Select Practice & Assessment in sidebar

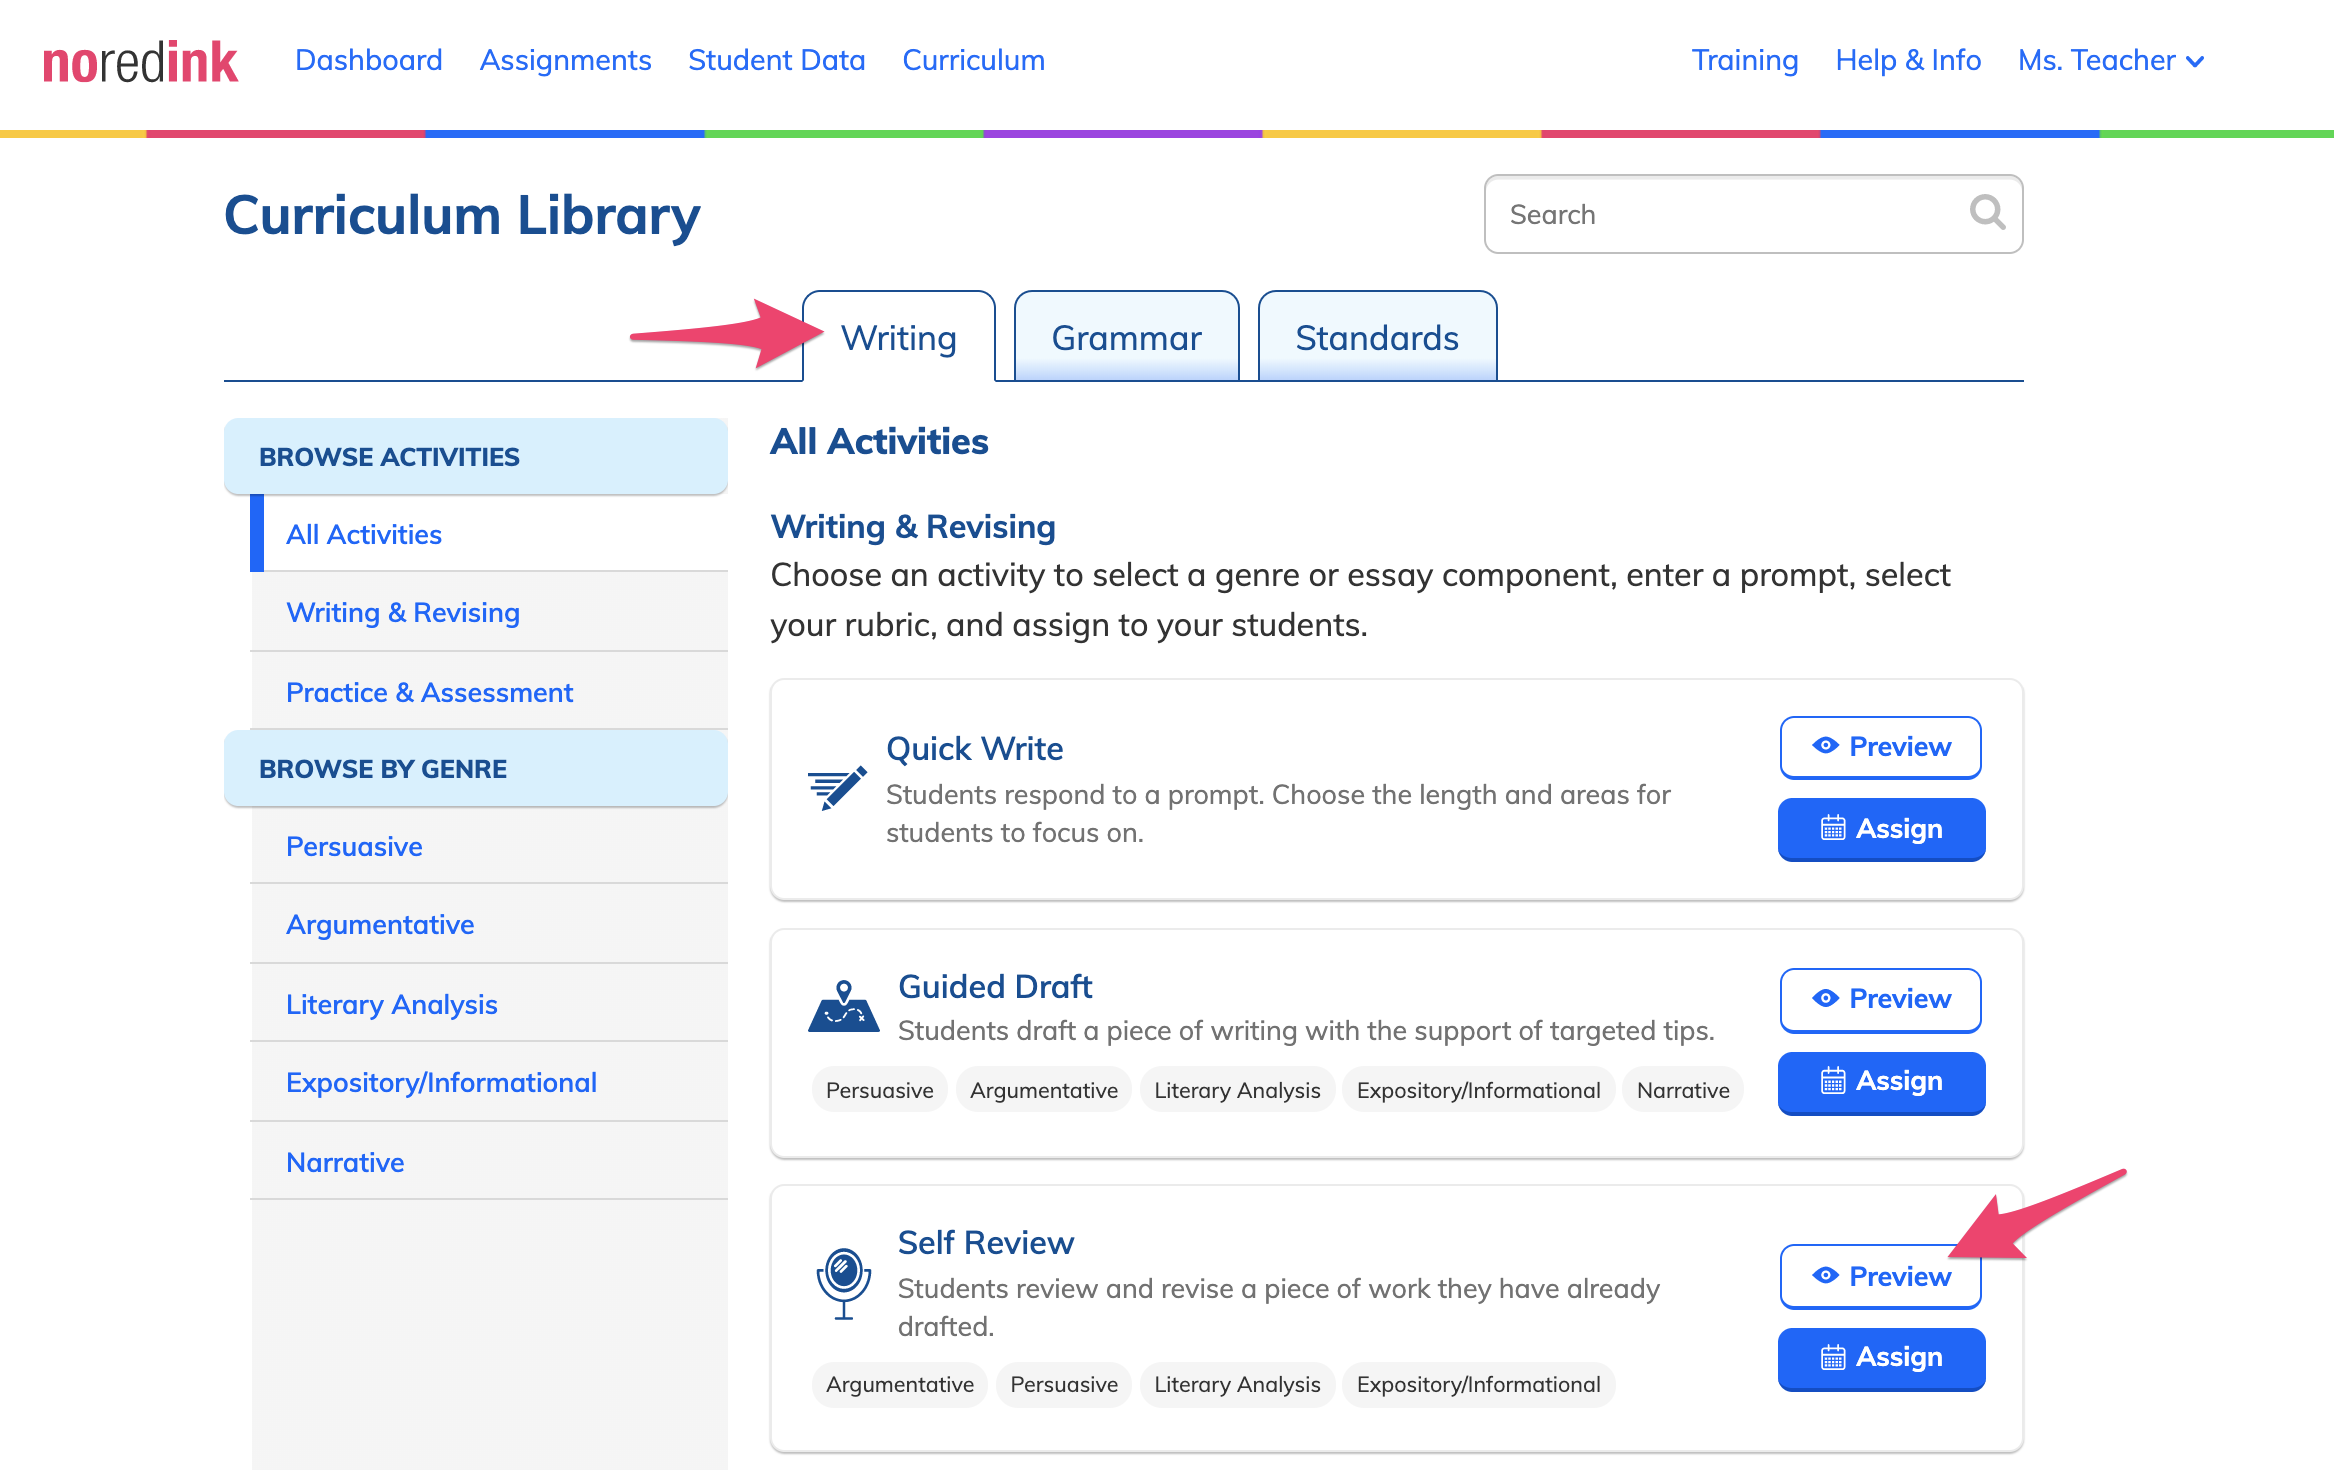click(489, 692)
